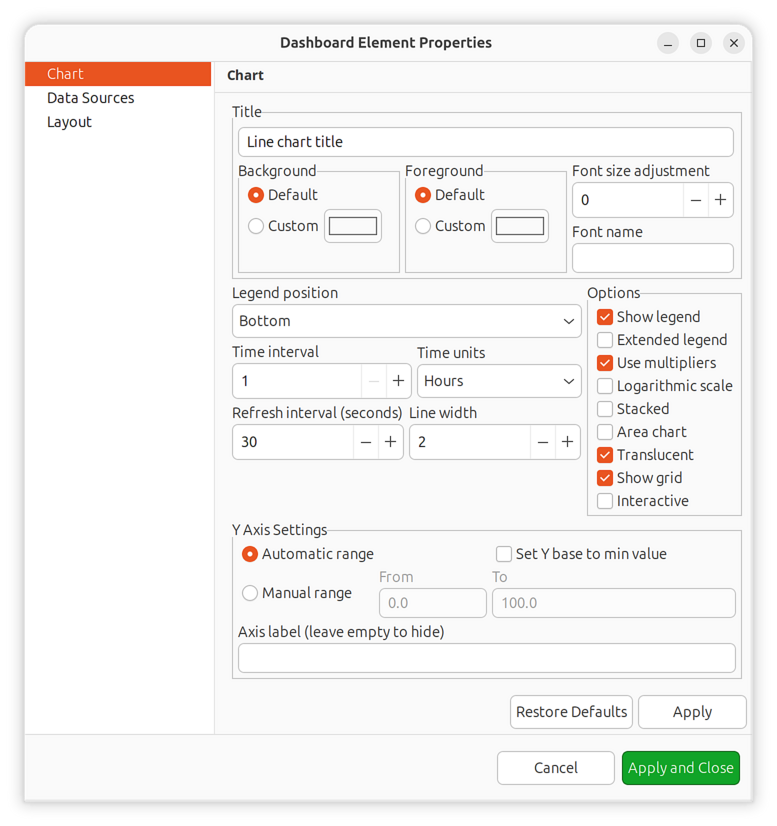Increase Refresh interval with plus button

pyautogui.click(x=391, y=442)
